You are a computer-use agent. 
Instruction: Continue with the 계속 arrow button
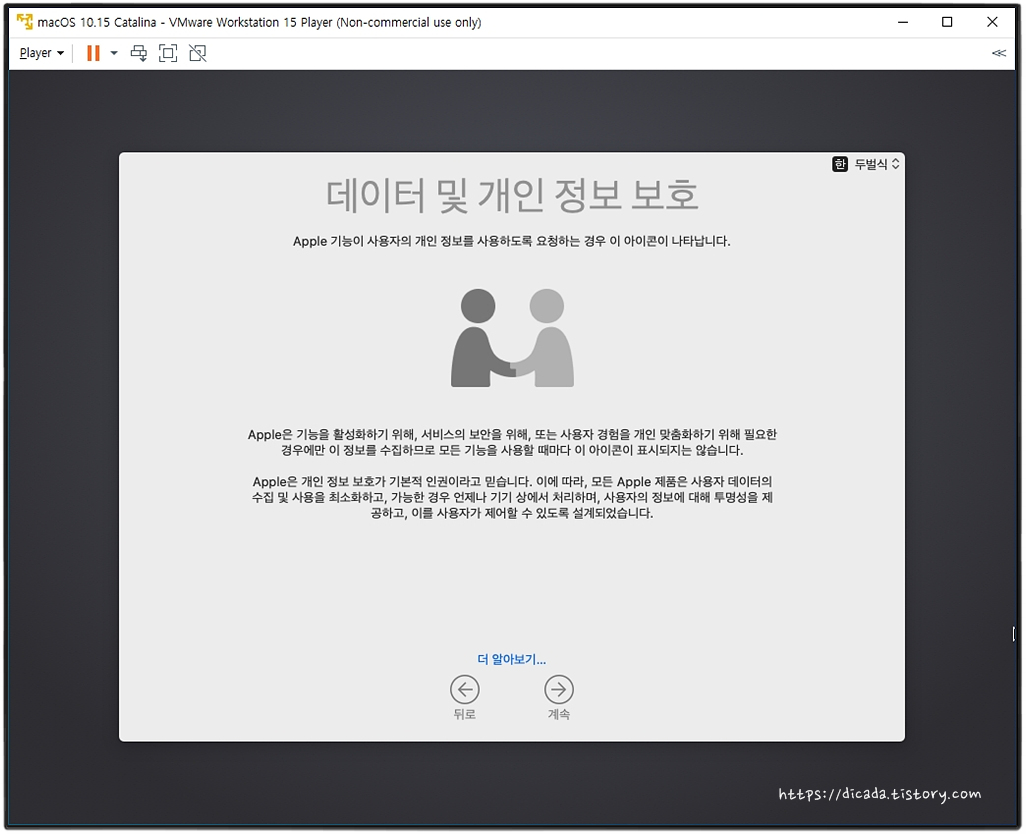559,689
